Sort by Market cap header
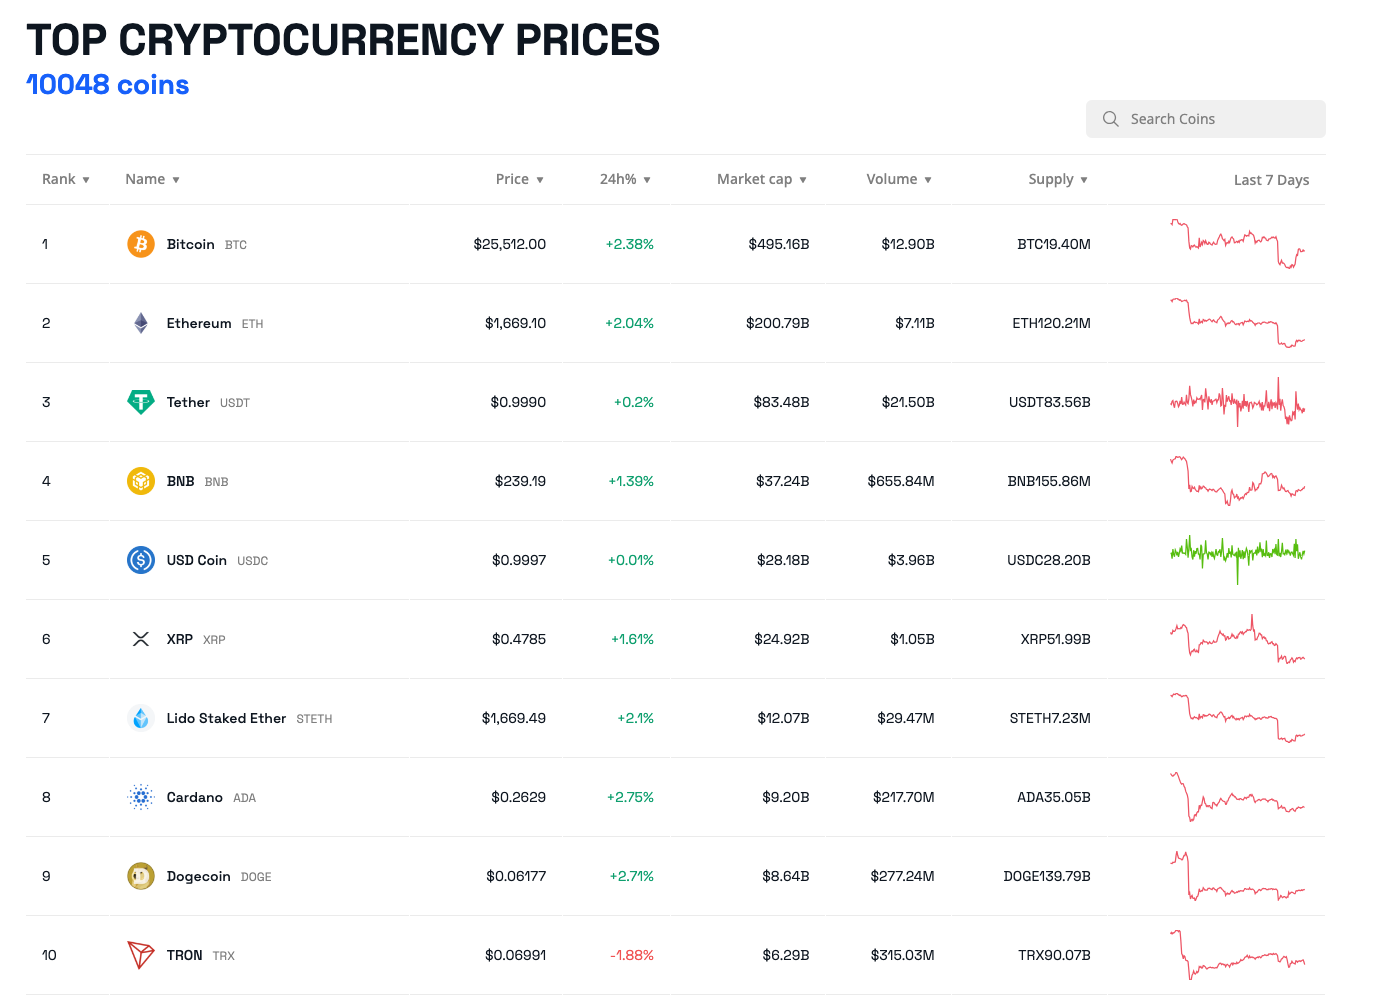The width and height of the screenshot is (1381, 998). click(x=761, y=179)
